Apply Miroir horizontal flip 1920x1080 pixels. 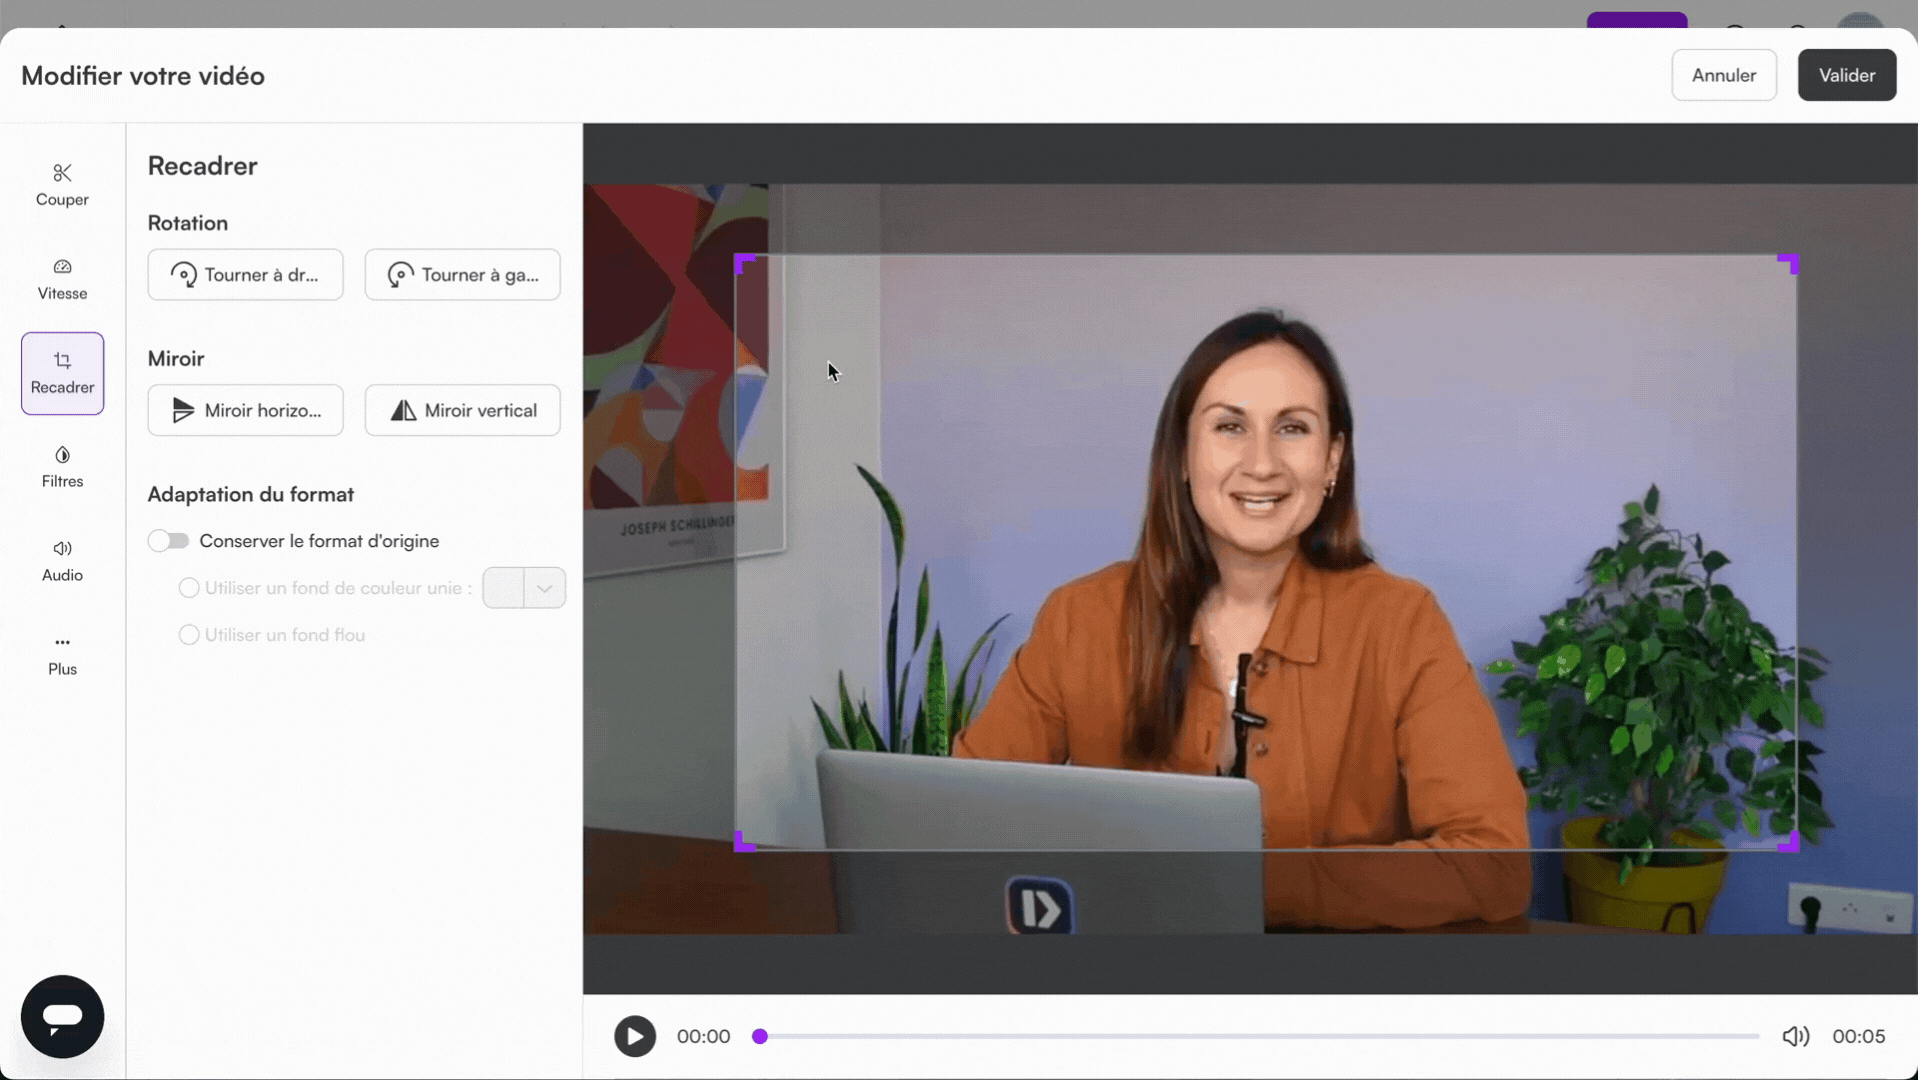245,410
